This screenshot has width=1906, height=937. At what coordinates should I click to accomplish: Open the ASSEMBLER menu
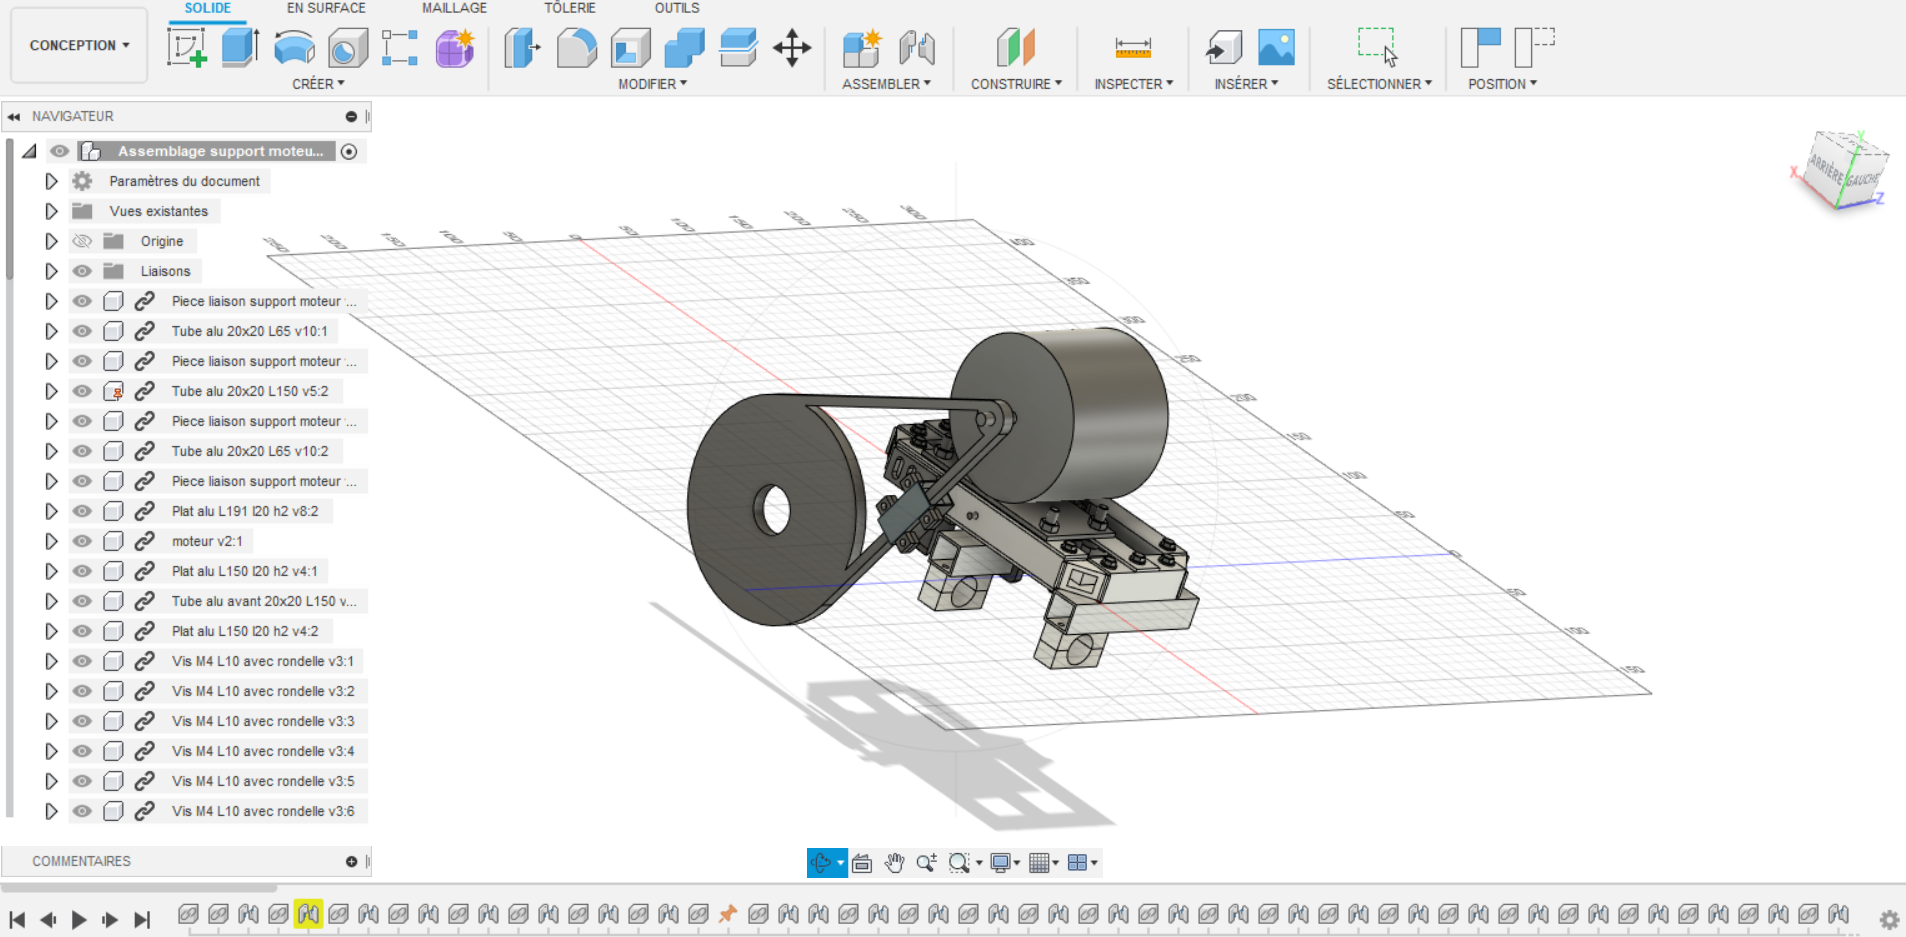[x=886, y=84]
